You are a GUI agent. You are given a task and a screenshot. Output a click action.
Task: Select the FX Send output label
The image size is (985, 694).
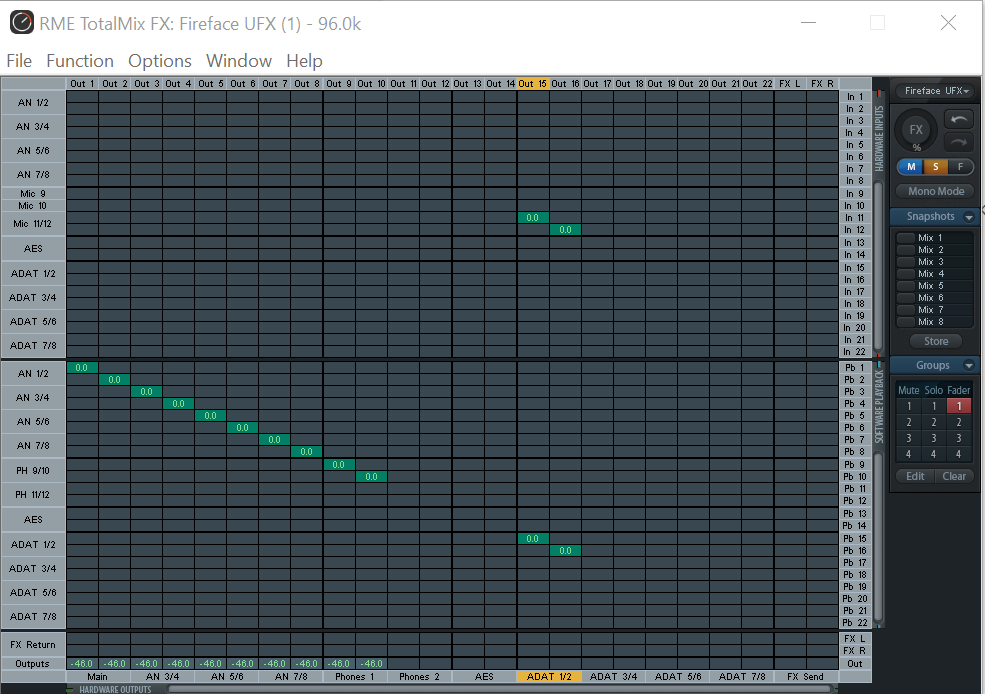(805, 676)
